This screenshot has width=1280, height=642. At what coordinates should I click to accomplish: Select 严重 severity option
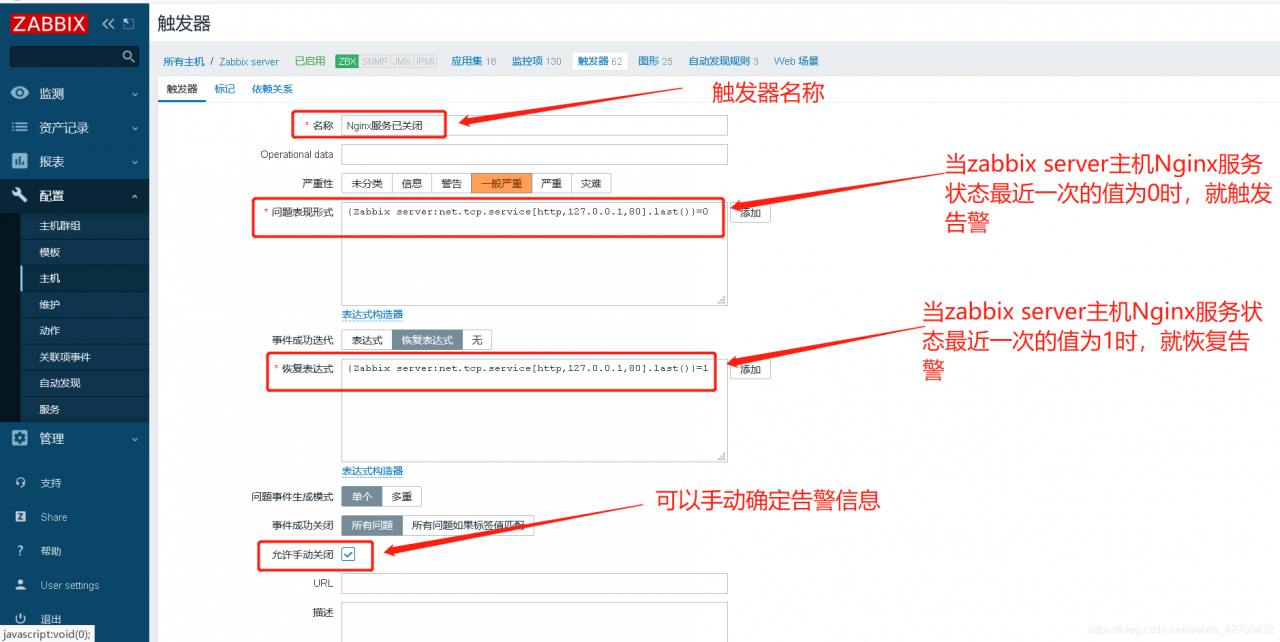[551, 183]
